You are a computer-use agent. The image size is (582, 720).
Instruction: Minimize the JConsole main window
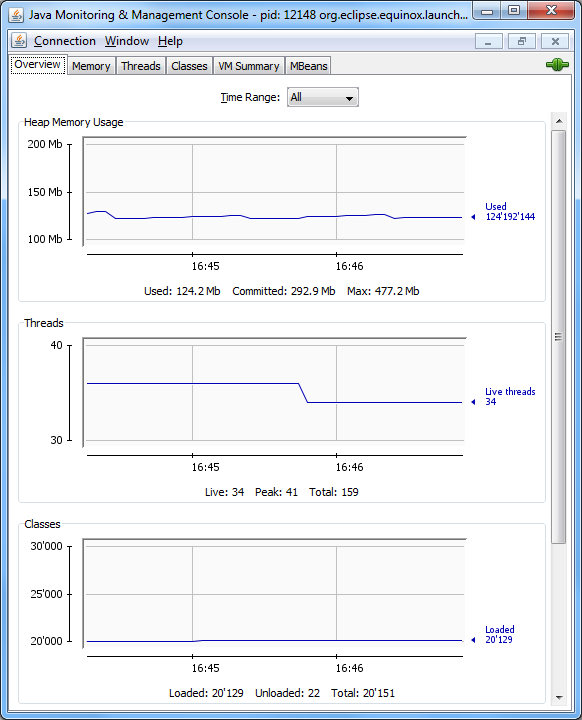coord(488,11)
